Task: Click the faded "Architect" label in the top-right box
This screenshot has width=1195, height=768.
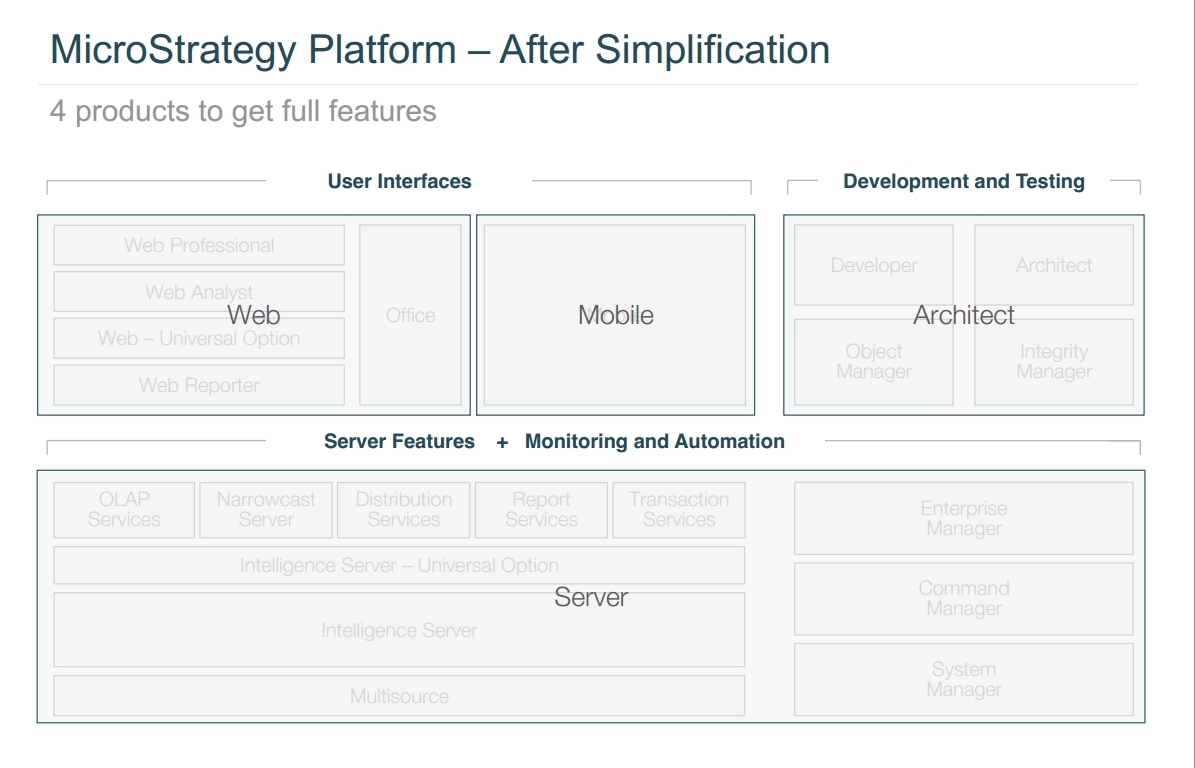Action: [x=1054, y=265]
